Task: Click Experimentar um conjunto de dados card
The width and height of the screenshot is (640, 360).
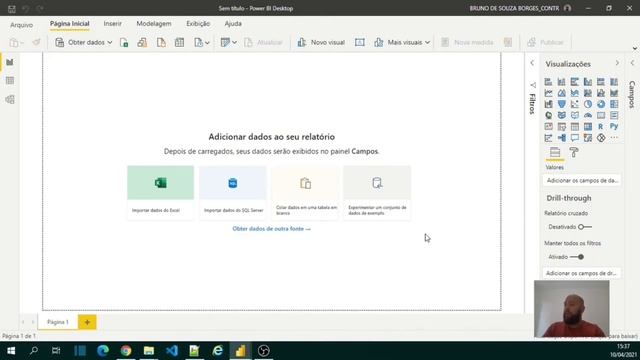Action: click(x=377, y=192)
